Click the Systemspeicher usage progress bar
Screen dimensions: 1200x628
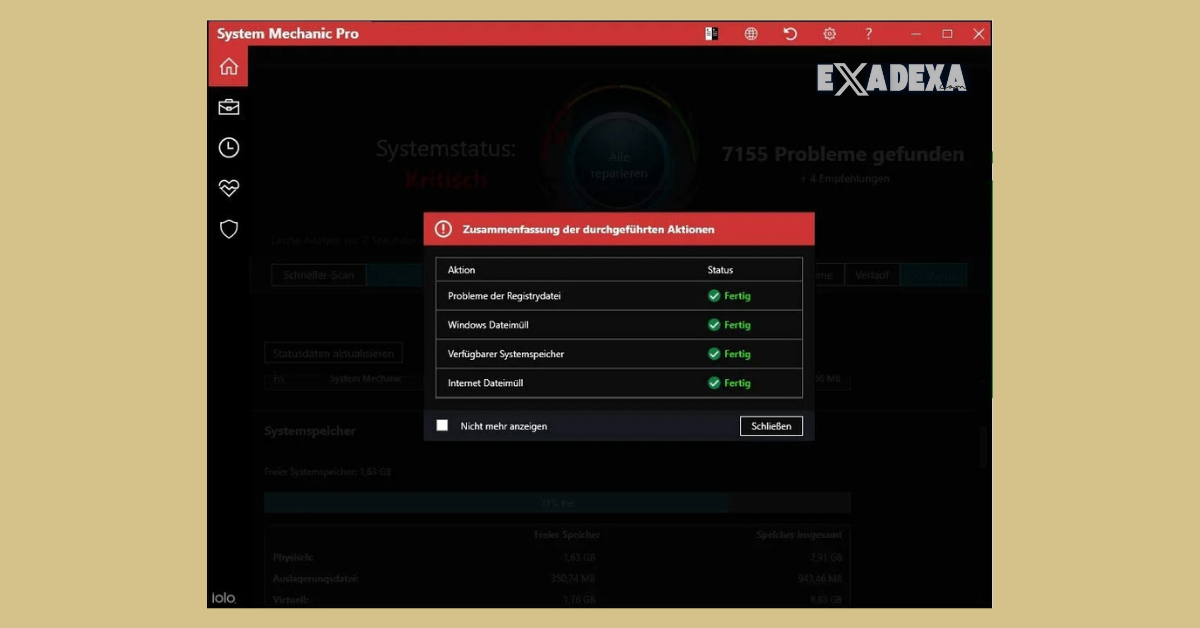click(556, 502)
